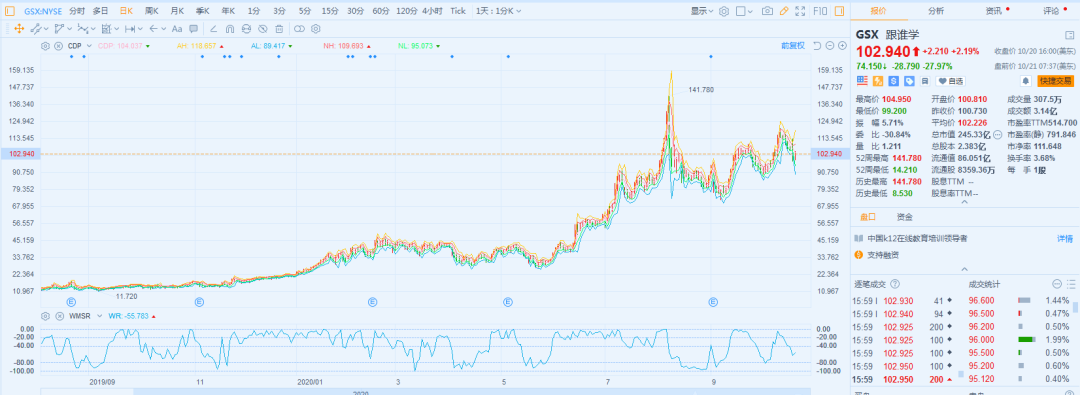Switch to the 分析 tab
1080x395 pixels.
tap(935, 11)
